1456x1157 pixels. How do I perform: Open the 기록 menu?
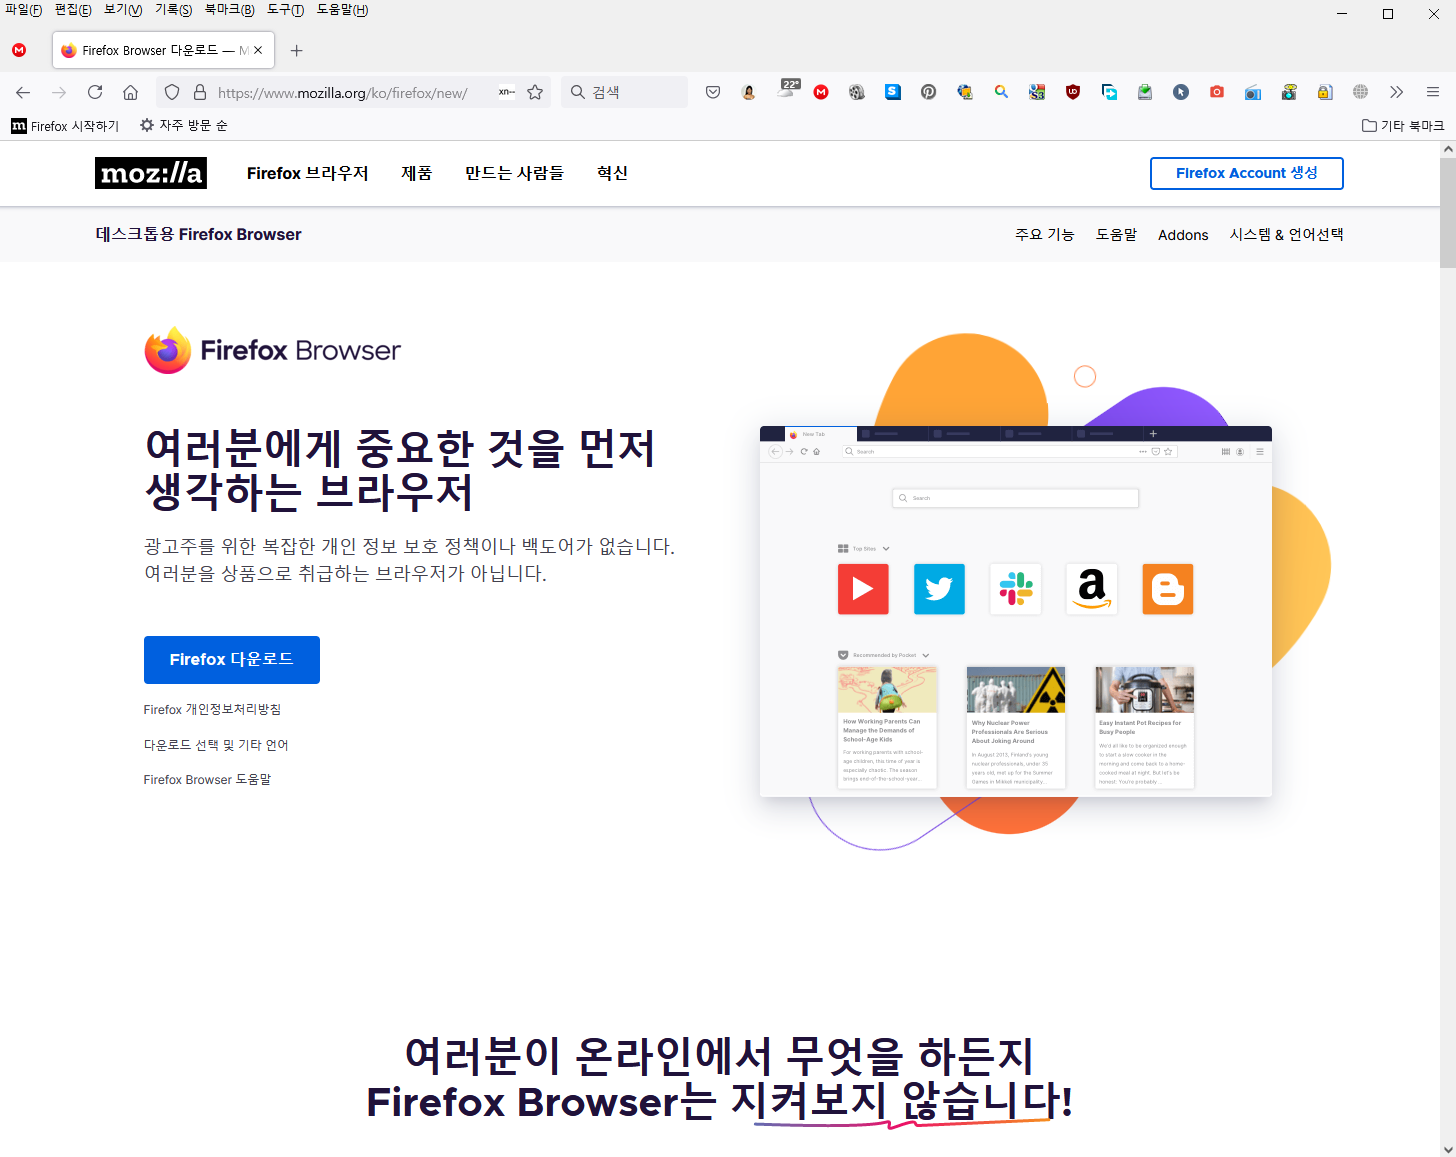coord(174,10)
